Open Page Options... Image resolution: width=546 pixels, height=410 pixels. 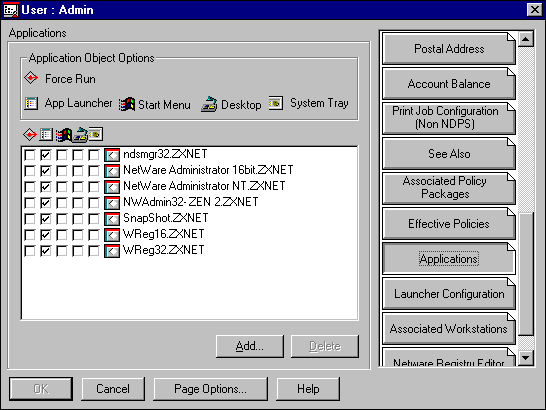(x=210, y=389)
